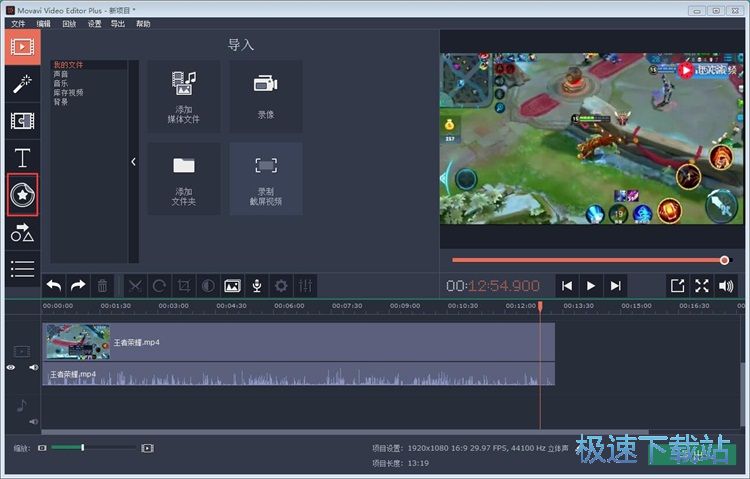Select 库存视频 category
The height and width of the screenshot is (479, 750).
pyautogui.click(x=68, y=92)
